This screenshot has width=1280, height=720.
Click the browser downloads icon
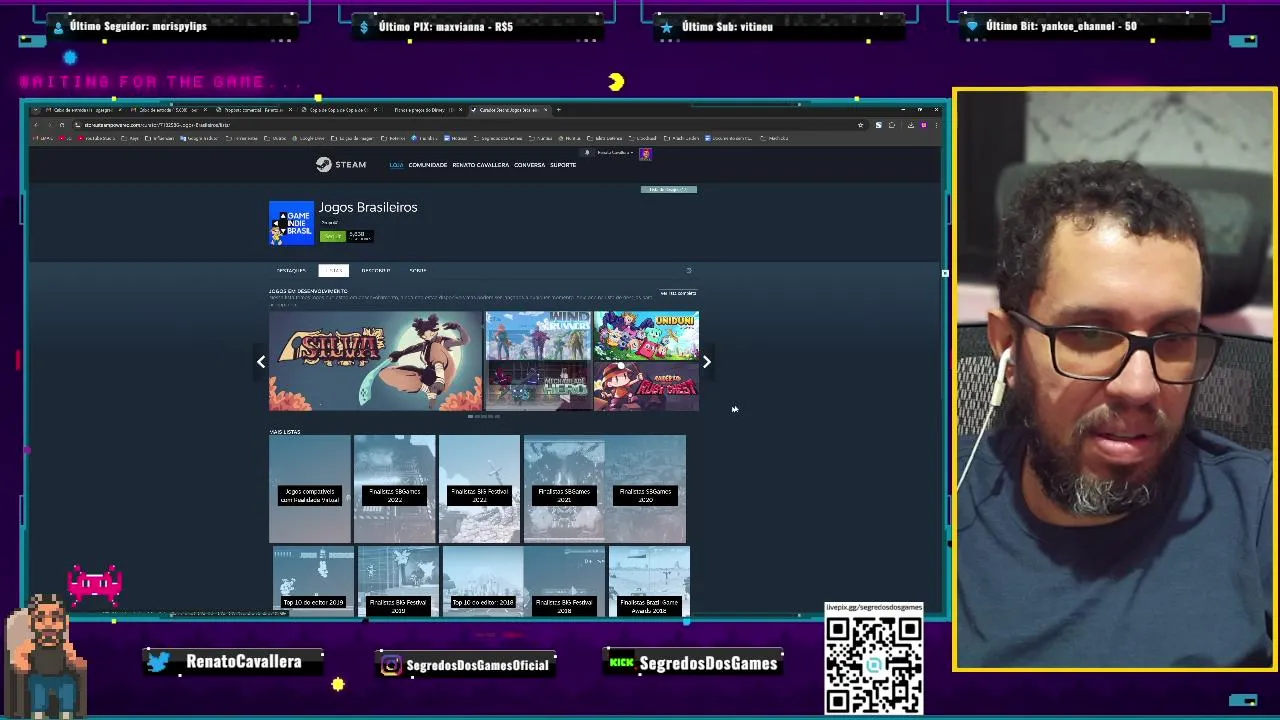pyautogui.click(x=910, y=125)
